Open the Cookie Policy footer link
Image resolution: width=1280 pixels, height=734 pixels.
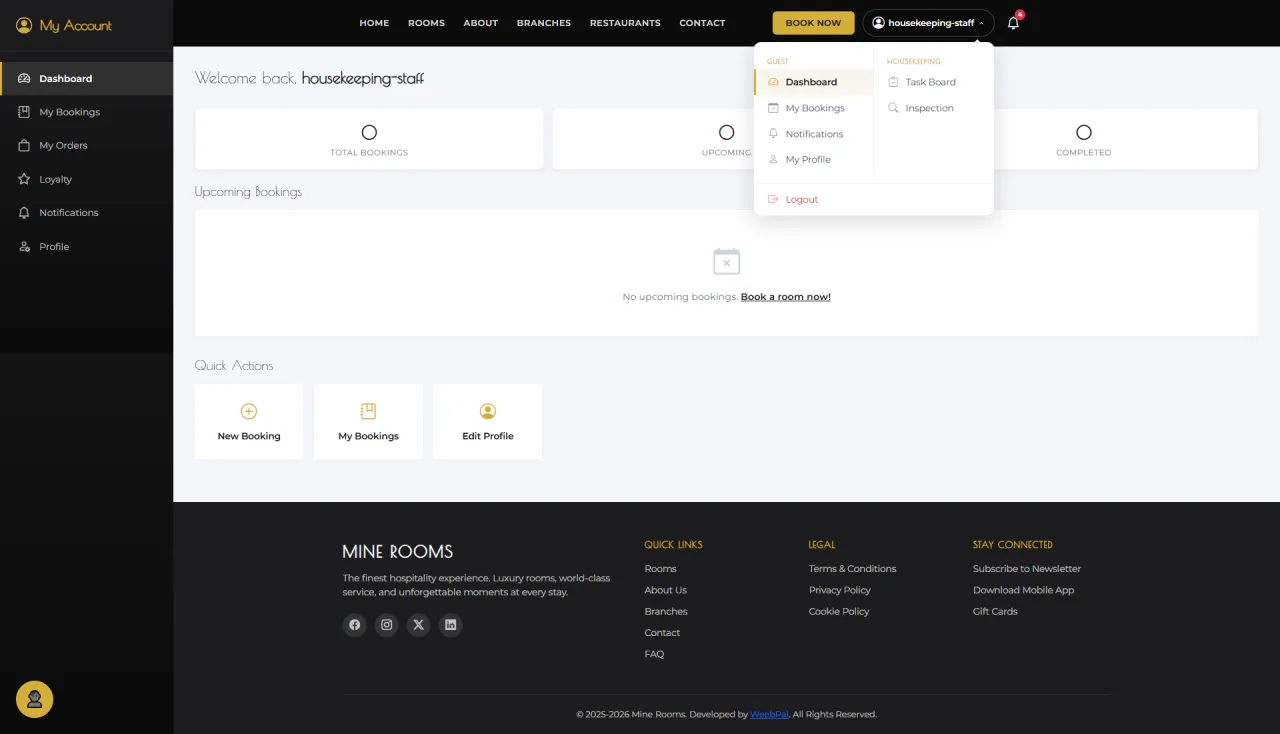click(839, 611)
